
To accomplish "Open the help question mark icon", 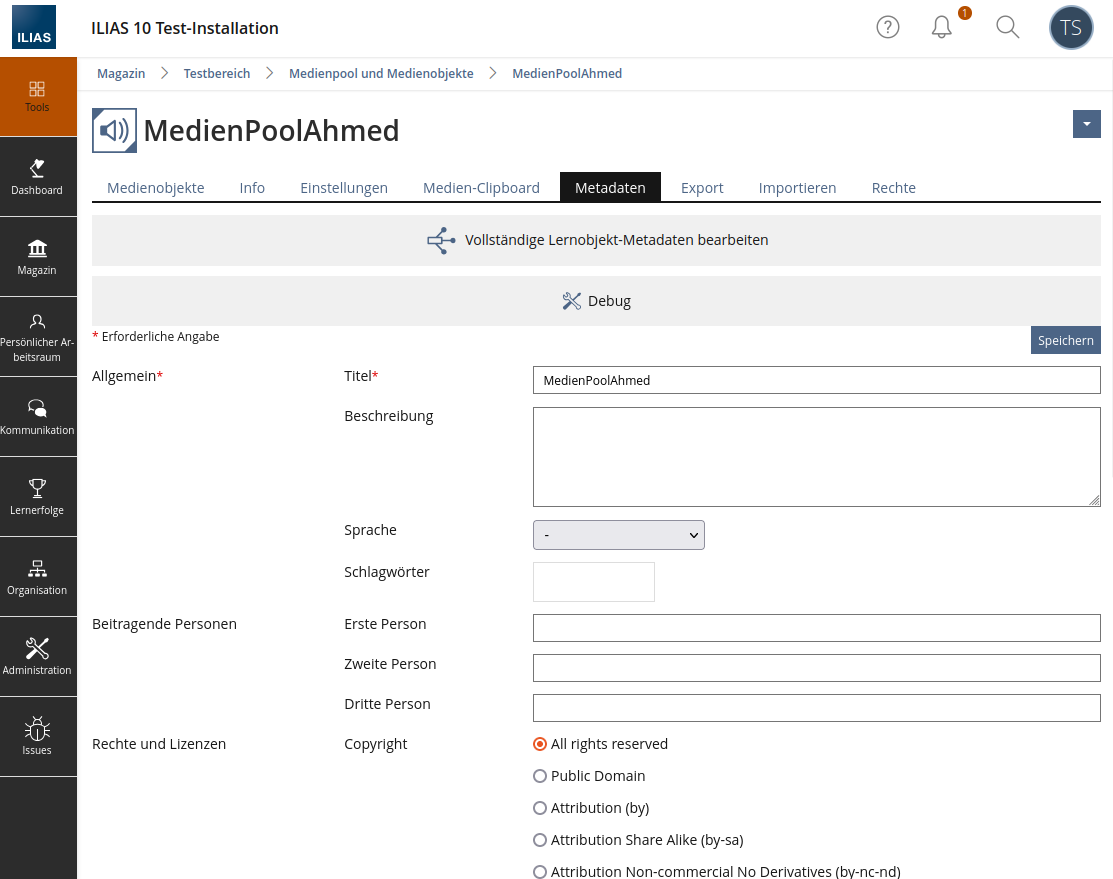I will (x=887, y=28).
